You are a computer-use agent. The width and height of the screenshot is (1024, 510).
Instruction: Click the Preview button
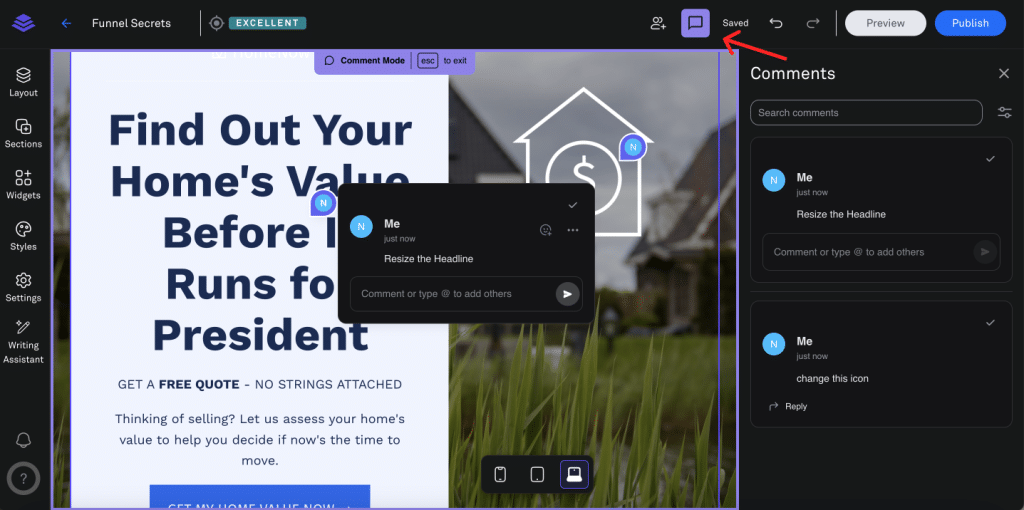[x=885, y=23]
